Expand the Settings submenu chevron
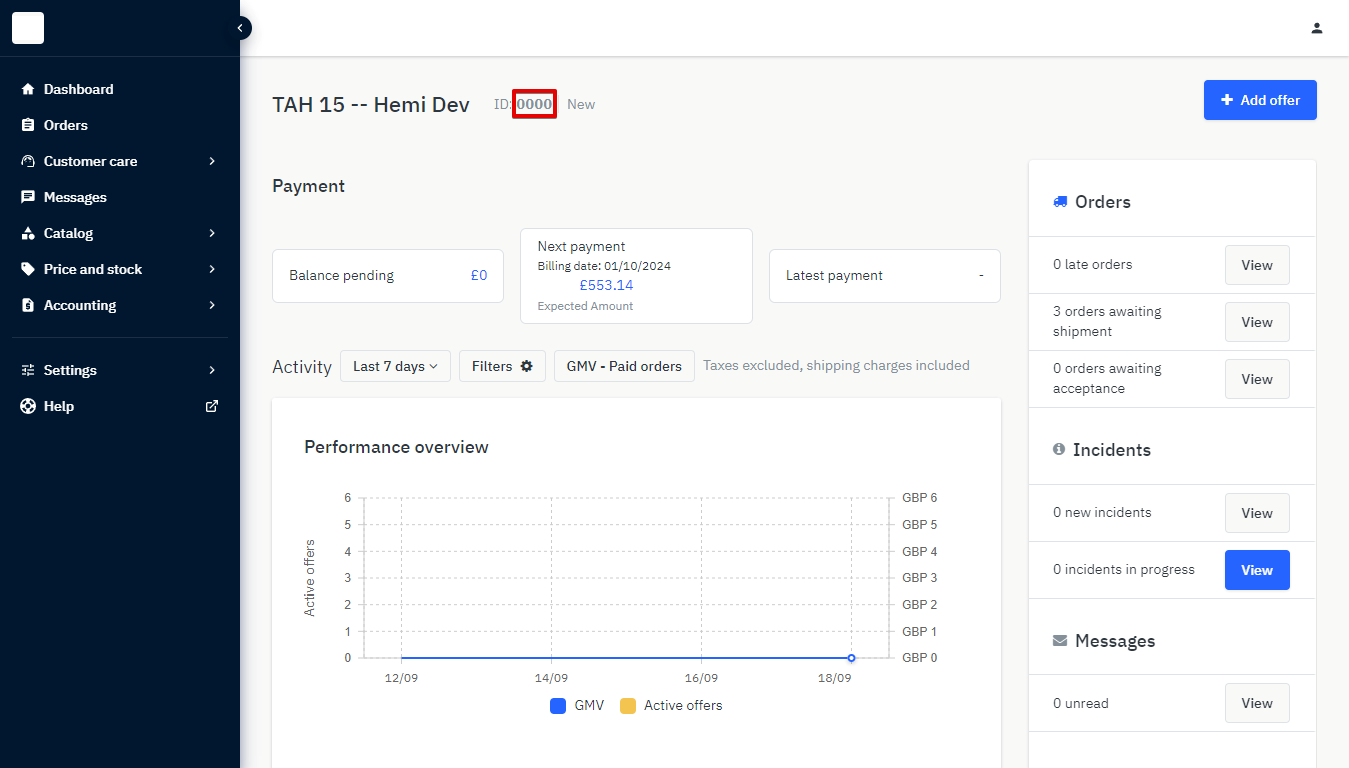1349x768 pixels. click(212, 370)
